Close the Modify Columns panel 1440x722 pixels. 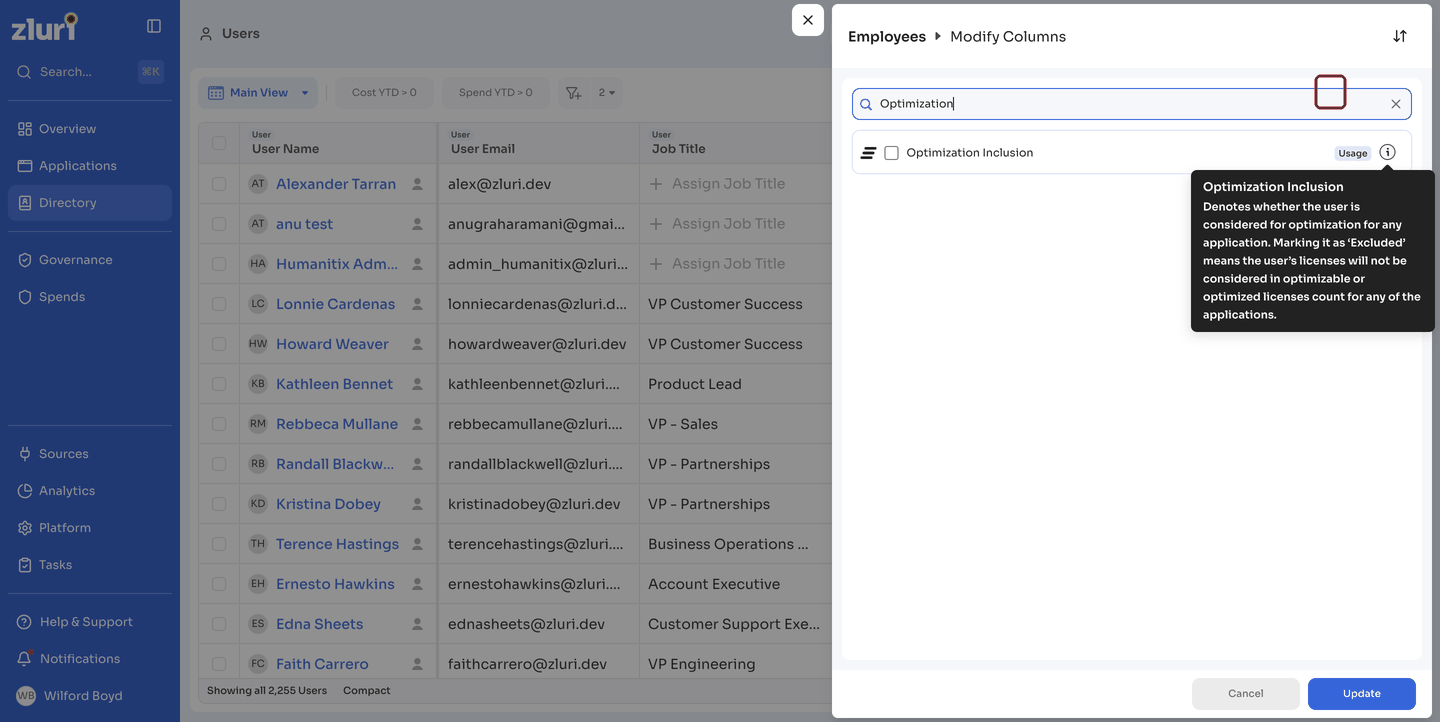click(x=808, y=20)
